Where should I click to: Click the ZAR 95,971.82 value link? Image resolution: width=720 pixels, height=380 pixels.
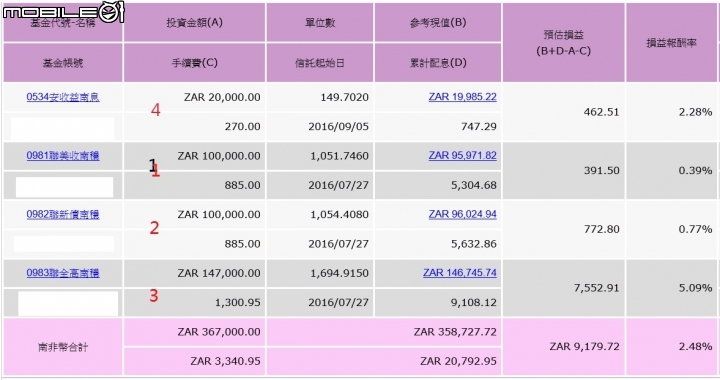point(462,156)
